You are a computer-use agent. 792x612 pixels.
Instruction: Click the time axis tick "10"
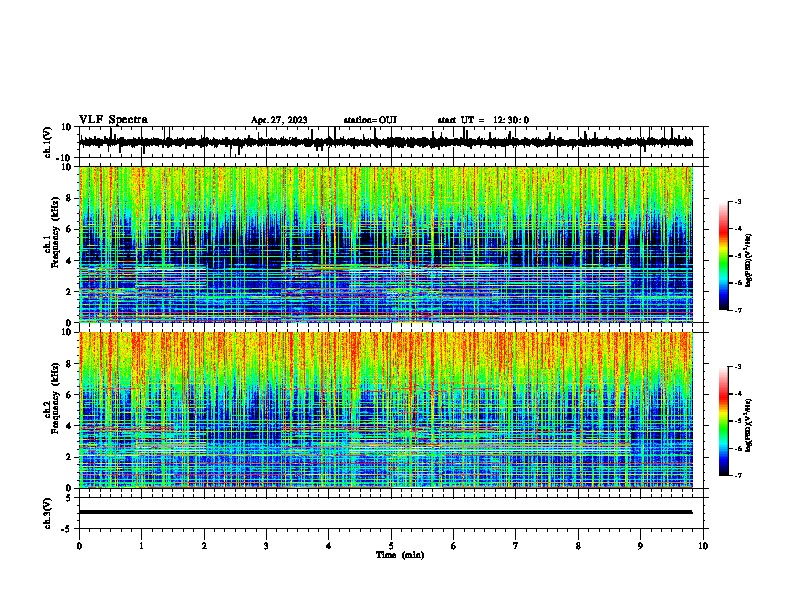(x=703, y=546)
